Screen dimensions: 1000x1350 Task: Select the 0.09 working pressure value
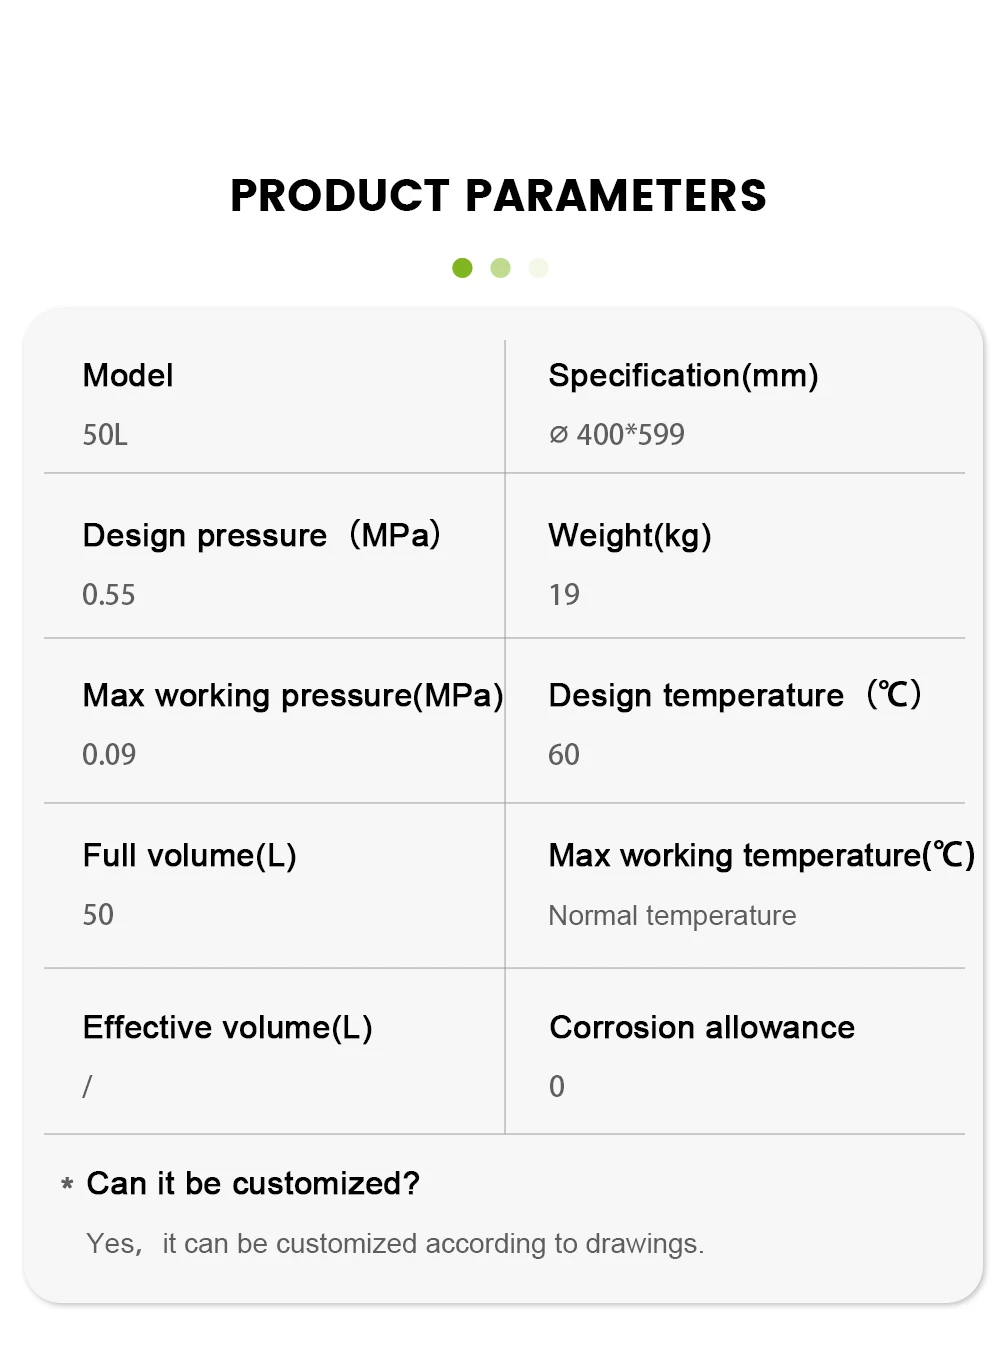point(109,755)
